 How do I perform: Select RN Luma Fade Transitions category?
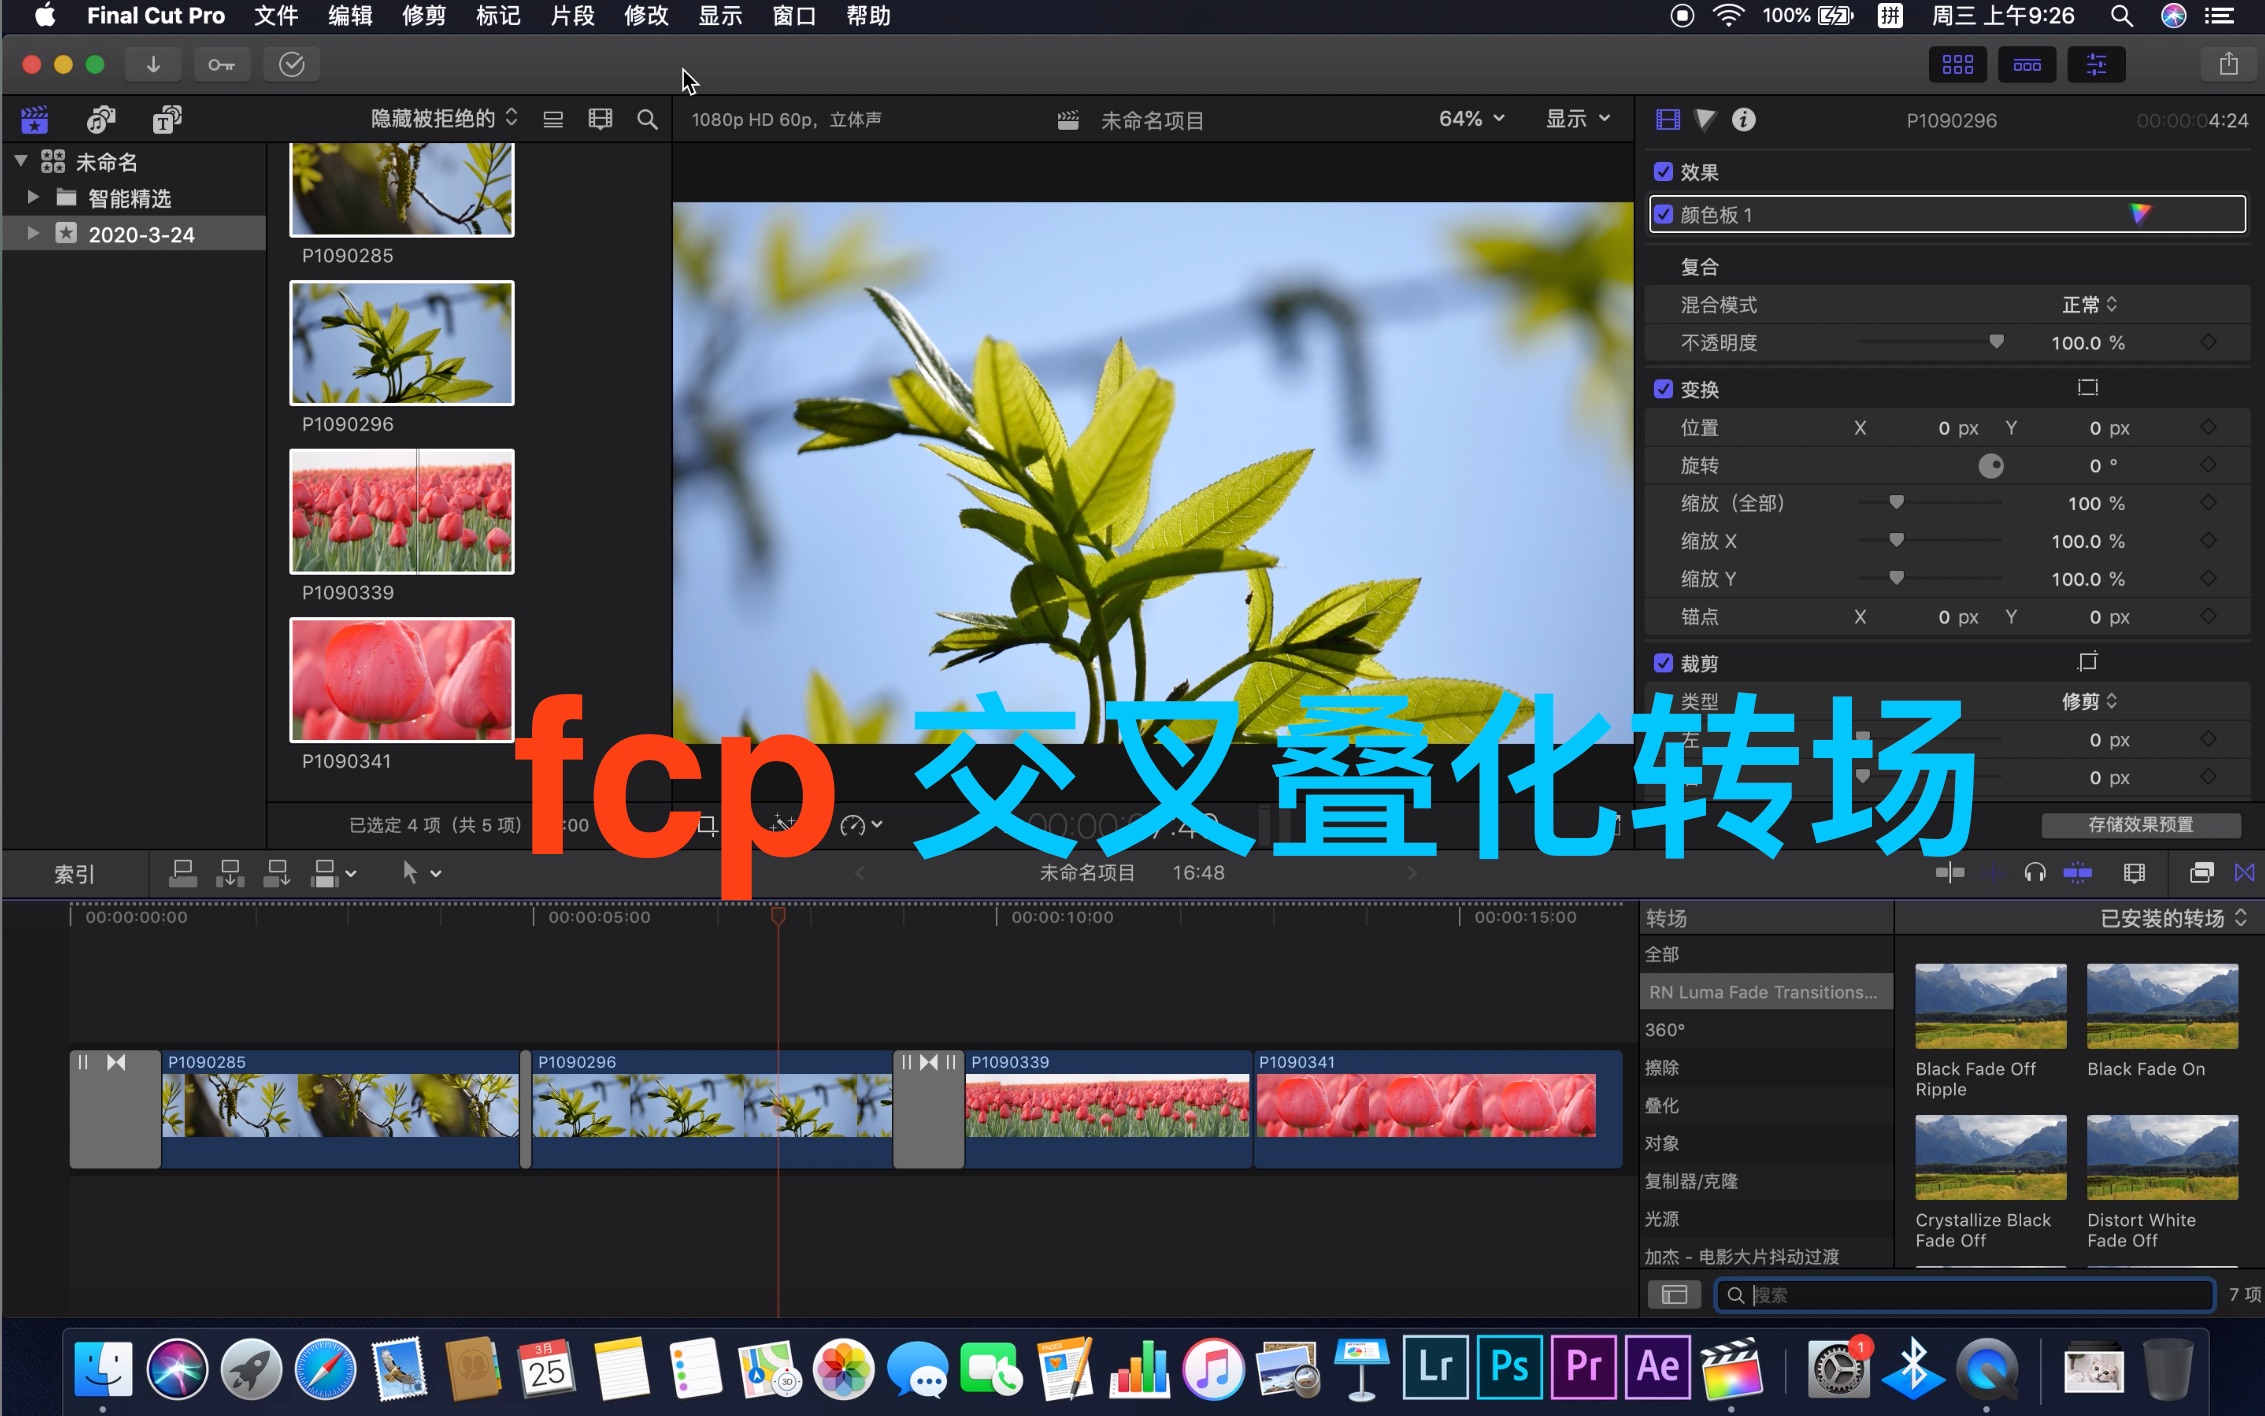(x=1767, y=992)
